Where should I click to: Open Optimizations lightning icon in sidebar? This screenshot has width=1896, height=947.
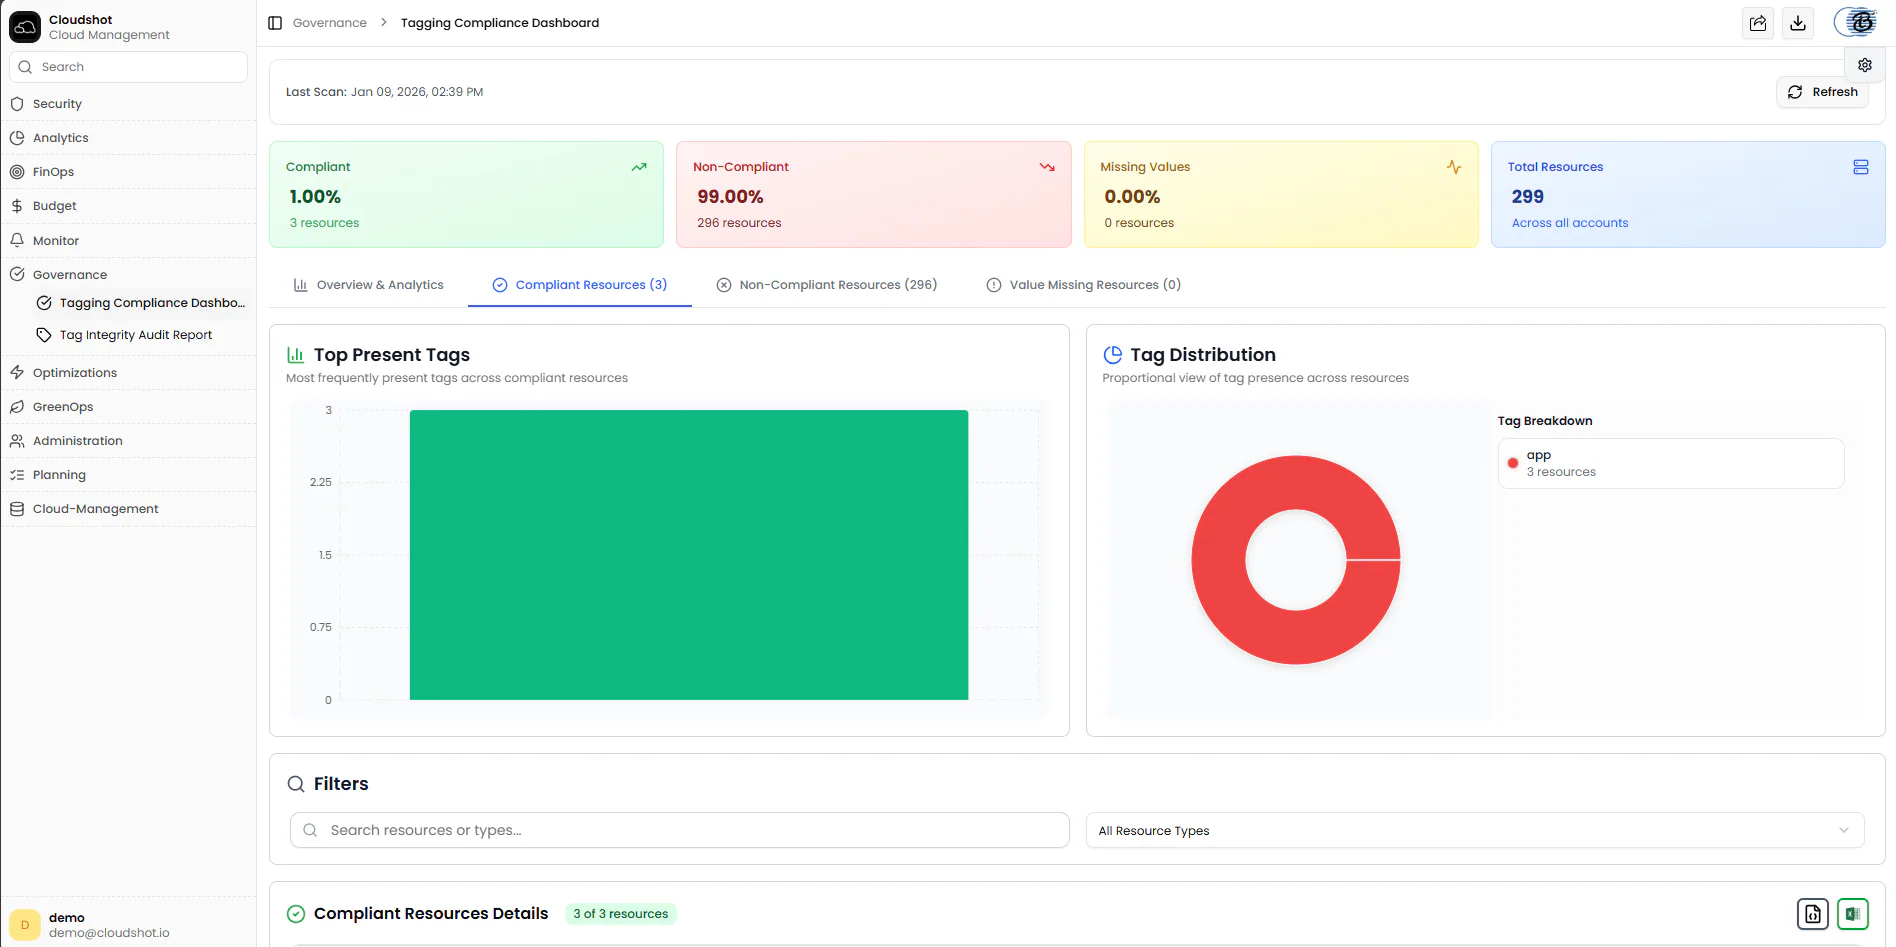[17, 373]
